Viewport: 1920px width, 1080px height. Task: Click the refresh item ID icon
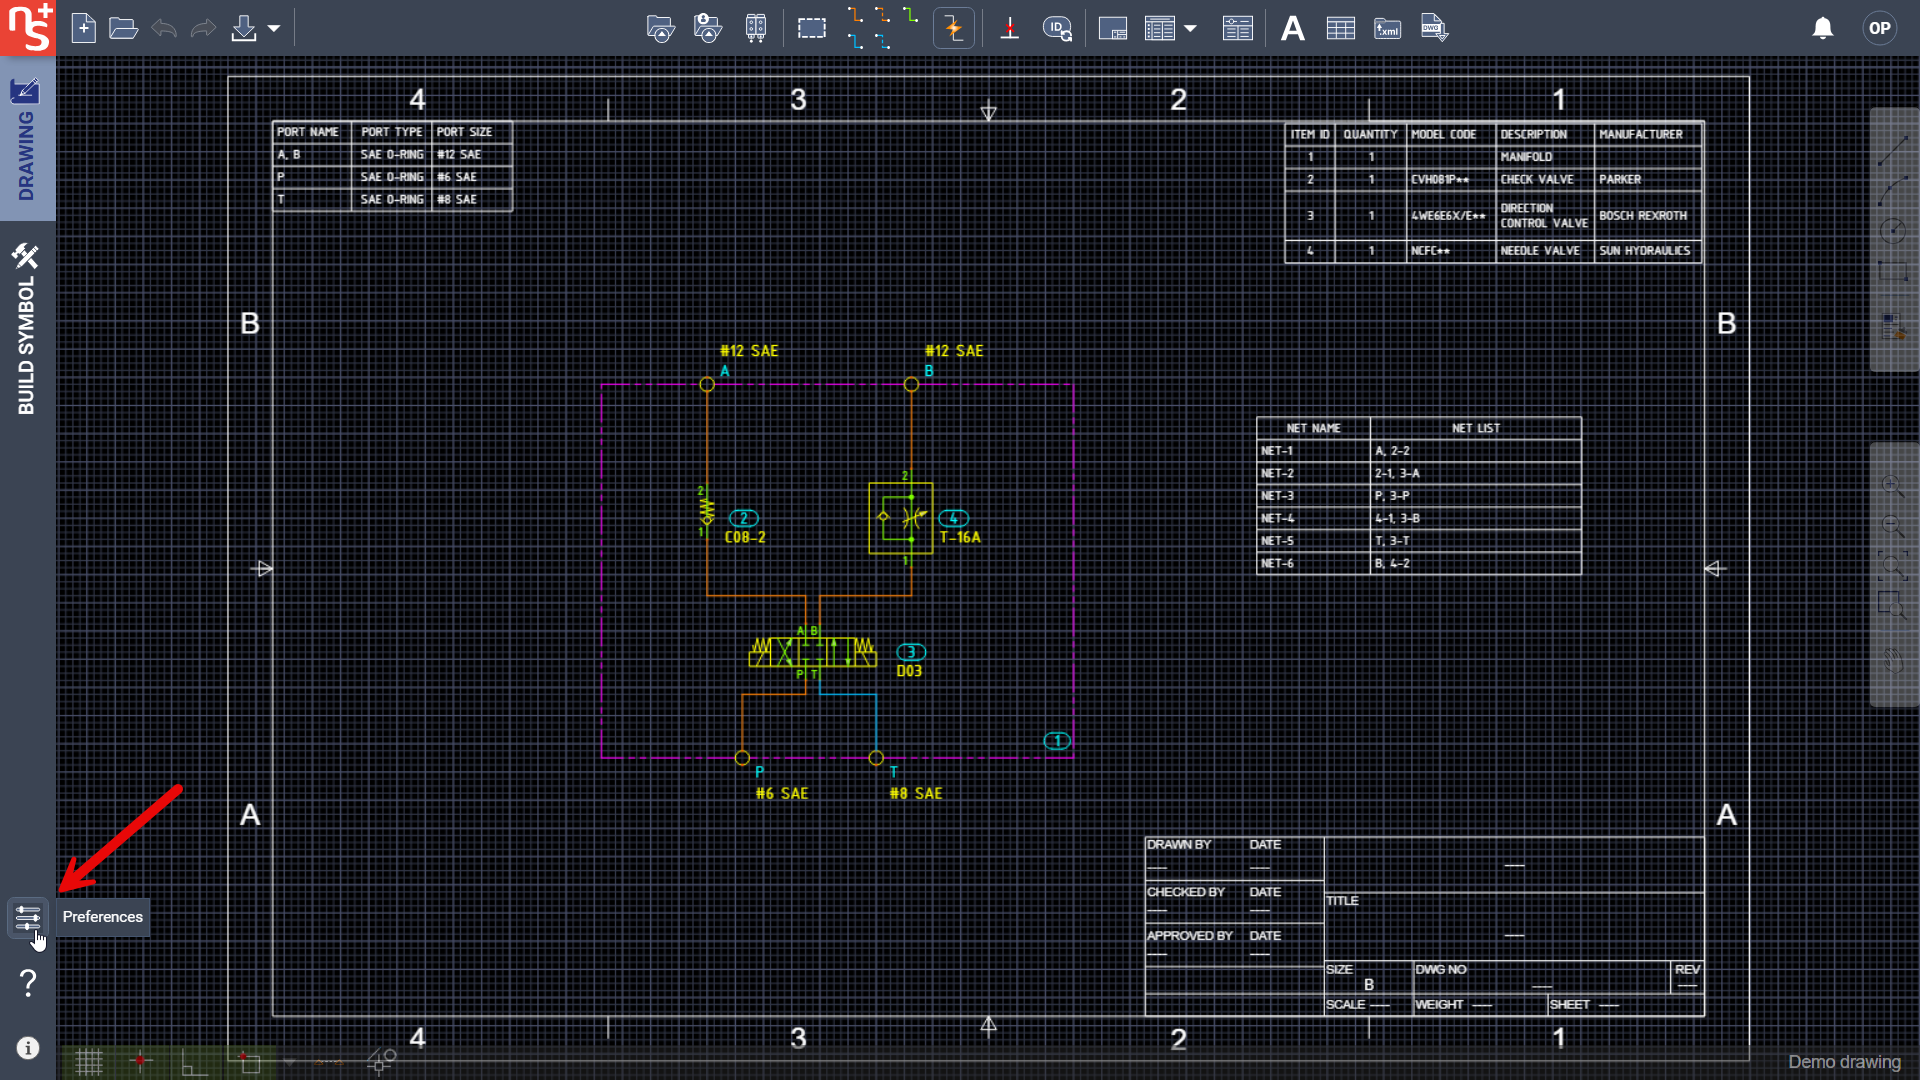tap(1057, 28)
